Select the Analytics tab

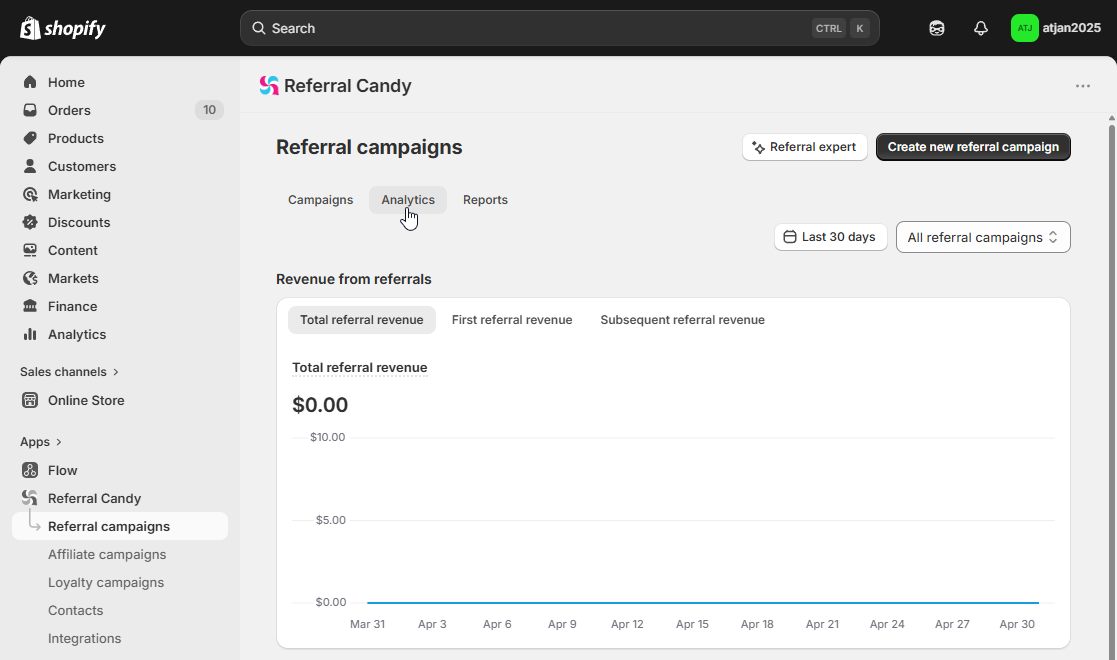407,200
